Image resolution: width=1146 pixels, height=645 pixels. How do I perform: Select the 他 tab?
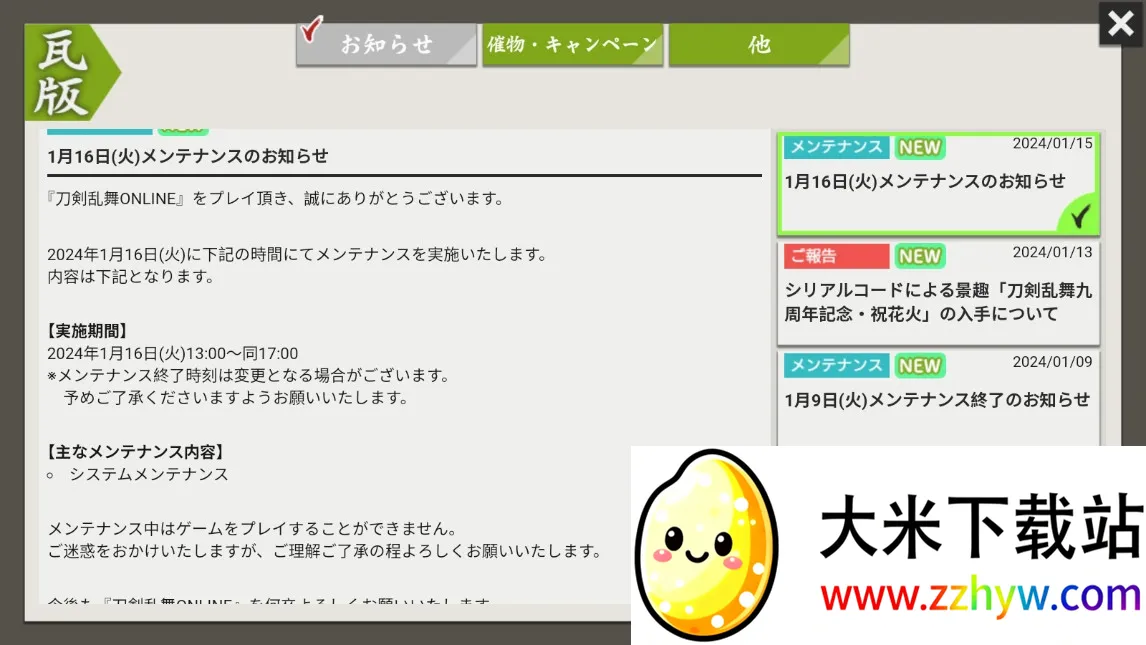click(x=759, y=45)
